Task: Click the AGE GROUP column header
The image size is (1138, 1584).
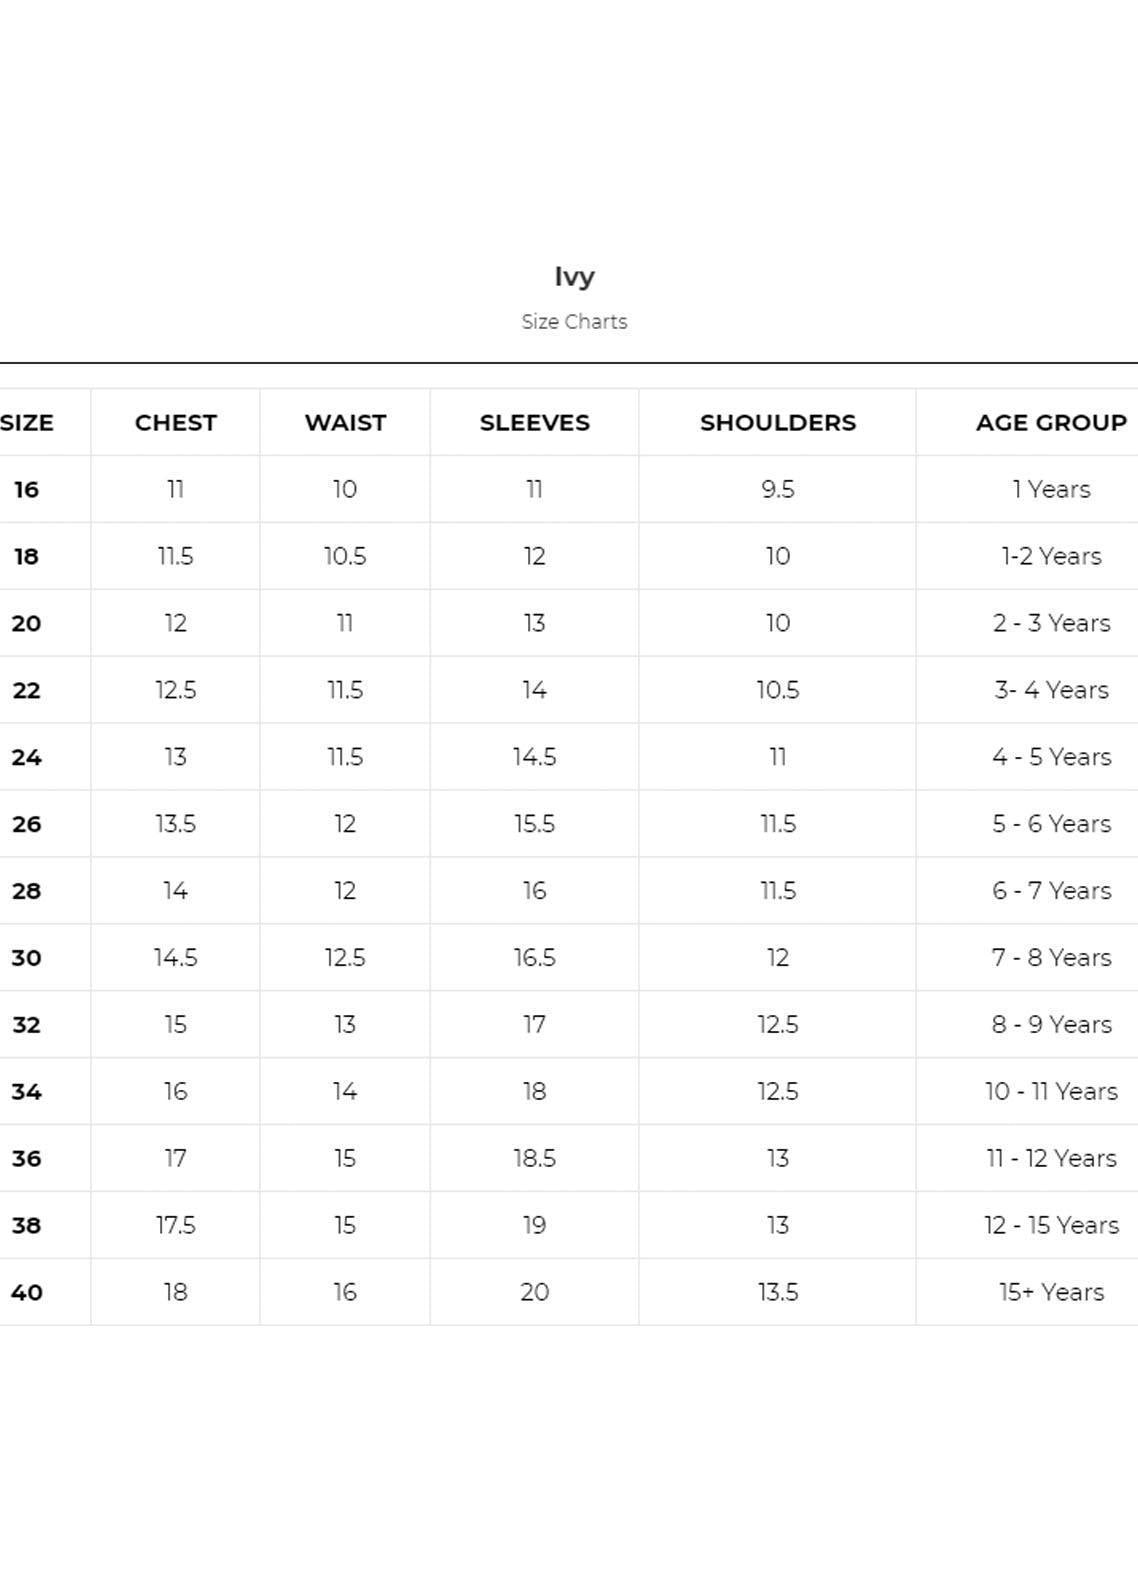Action: point(1051,423)
